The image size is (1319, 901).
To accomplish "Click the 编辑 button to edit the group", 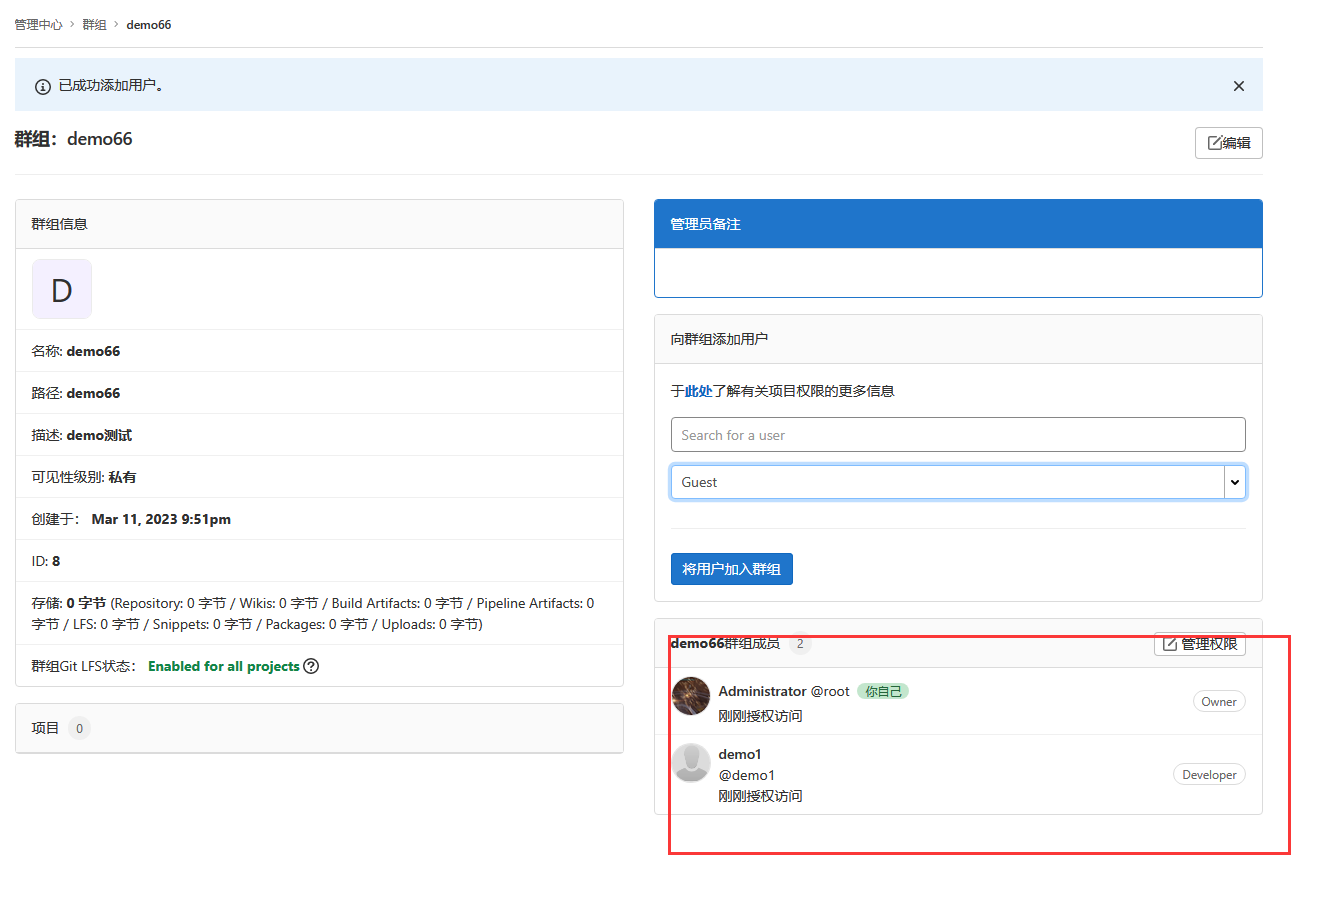I will 1228,142.
